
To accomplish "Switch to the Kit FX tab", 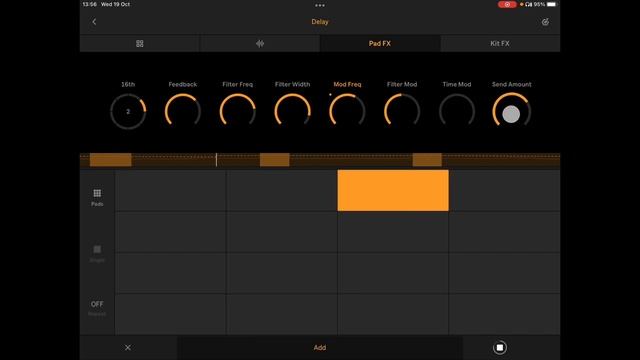I will 500,43.
